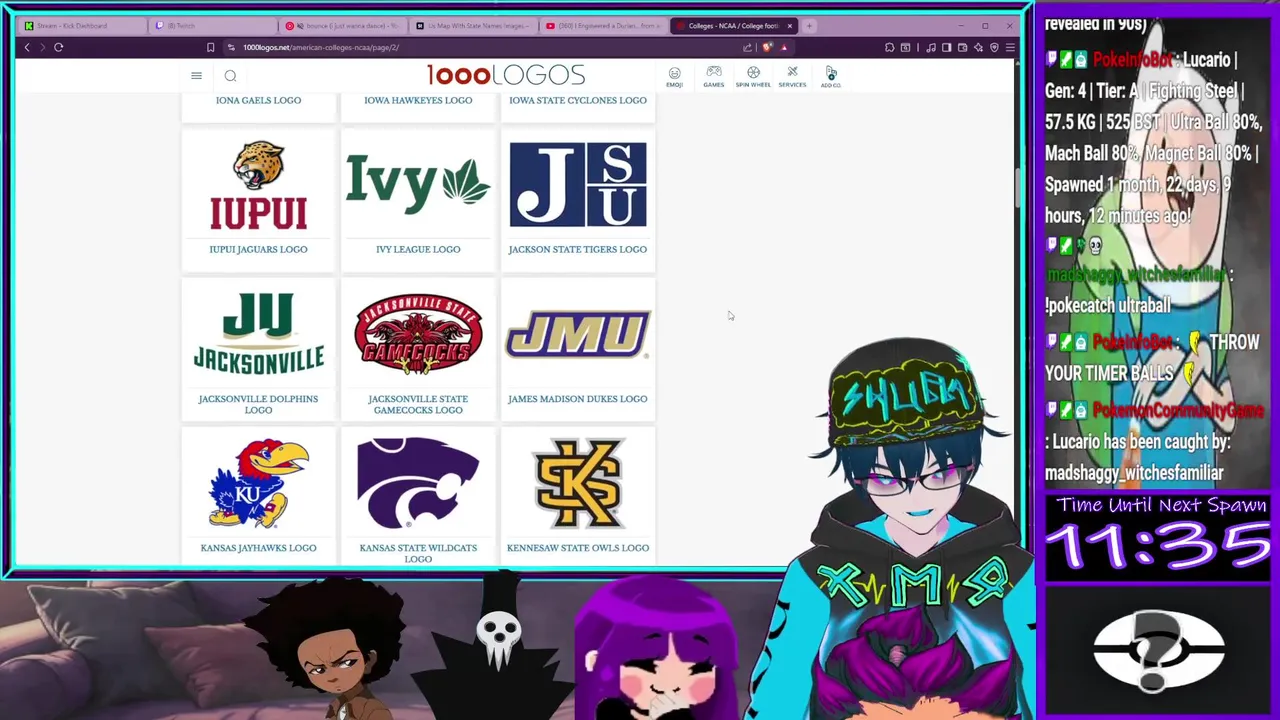Switch to Us Map With State Names tab
The width and height of the screenshot is (1280, 720).
[474, 25]
